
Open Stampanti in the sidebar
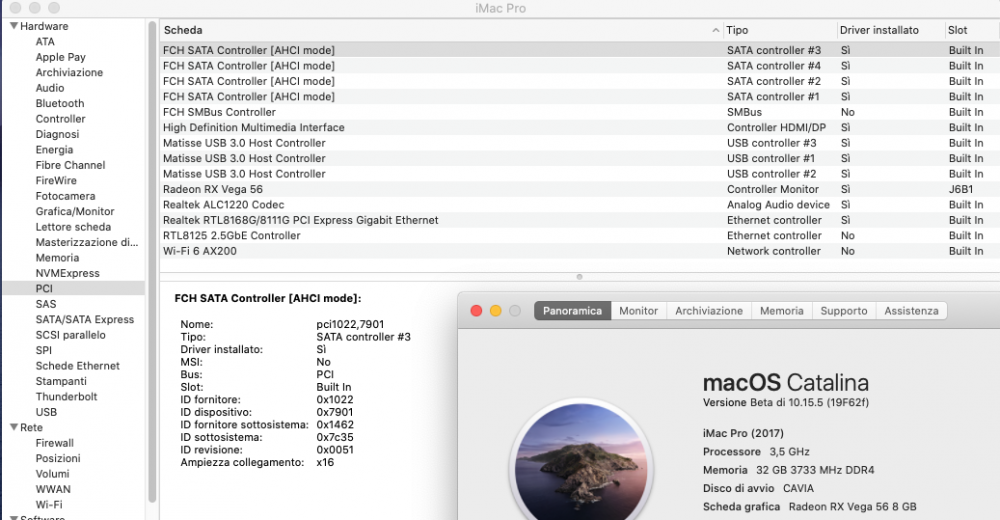tap(61, 382)
